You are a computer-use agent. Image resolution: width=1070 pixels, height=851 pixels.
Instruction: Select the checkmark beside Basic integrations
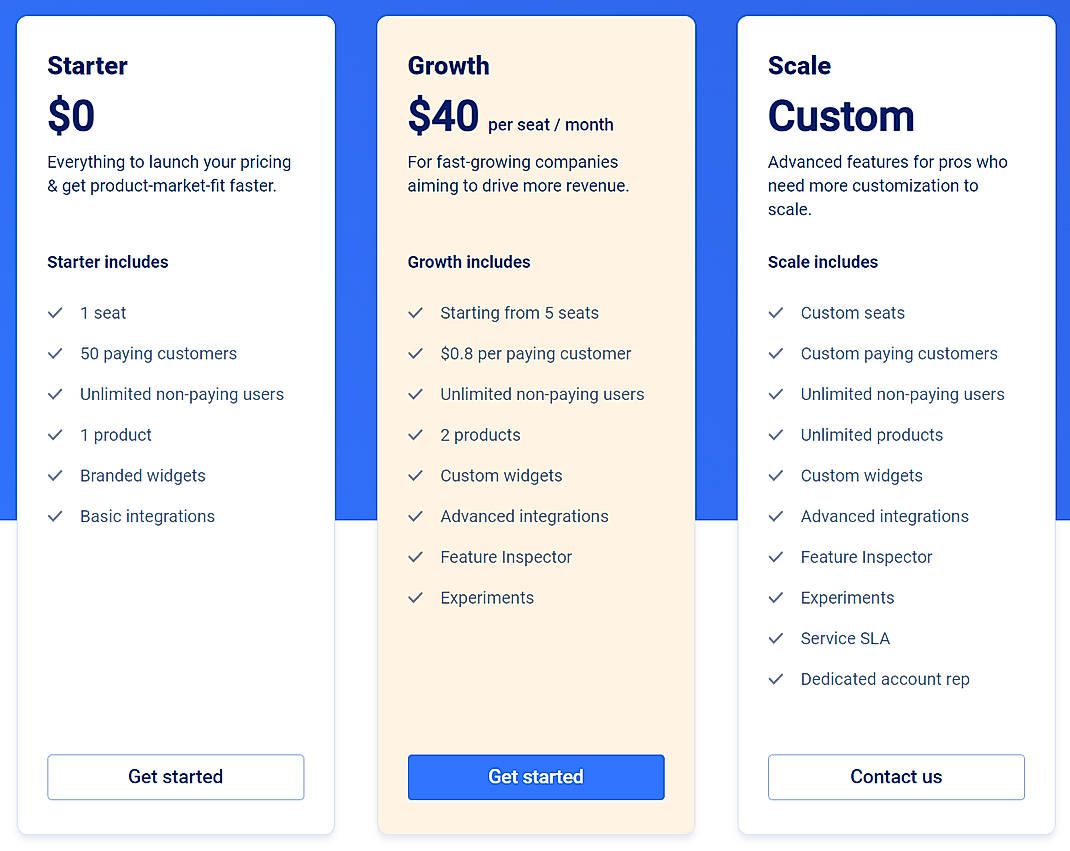[x=56, y=516]
